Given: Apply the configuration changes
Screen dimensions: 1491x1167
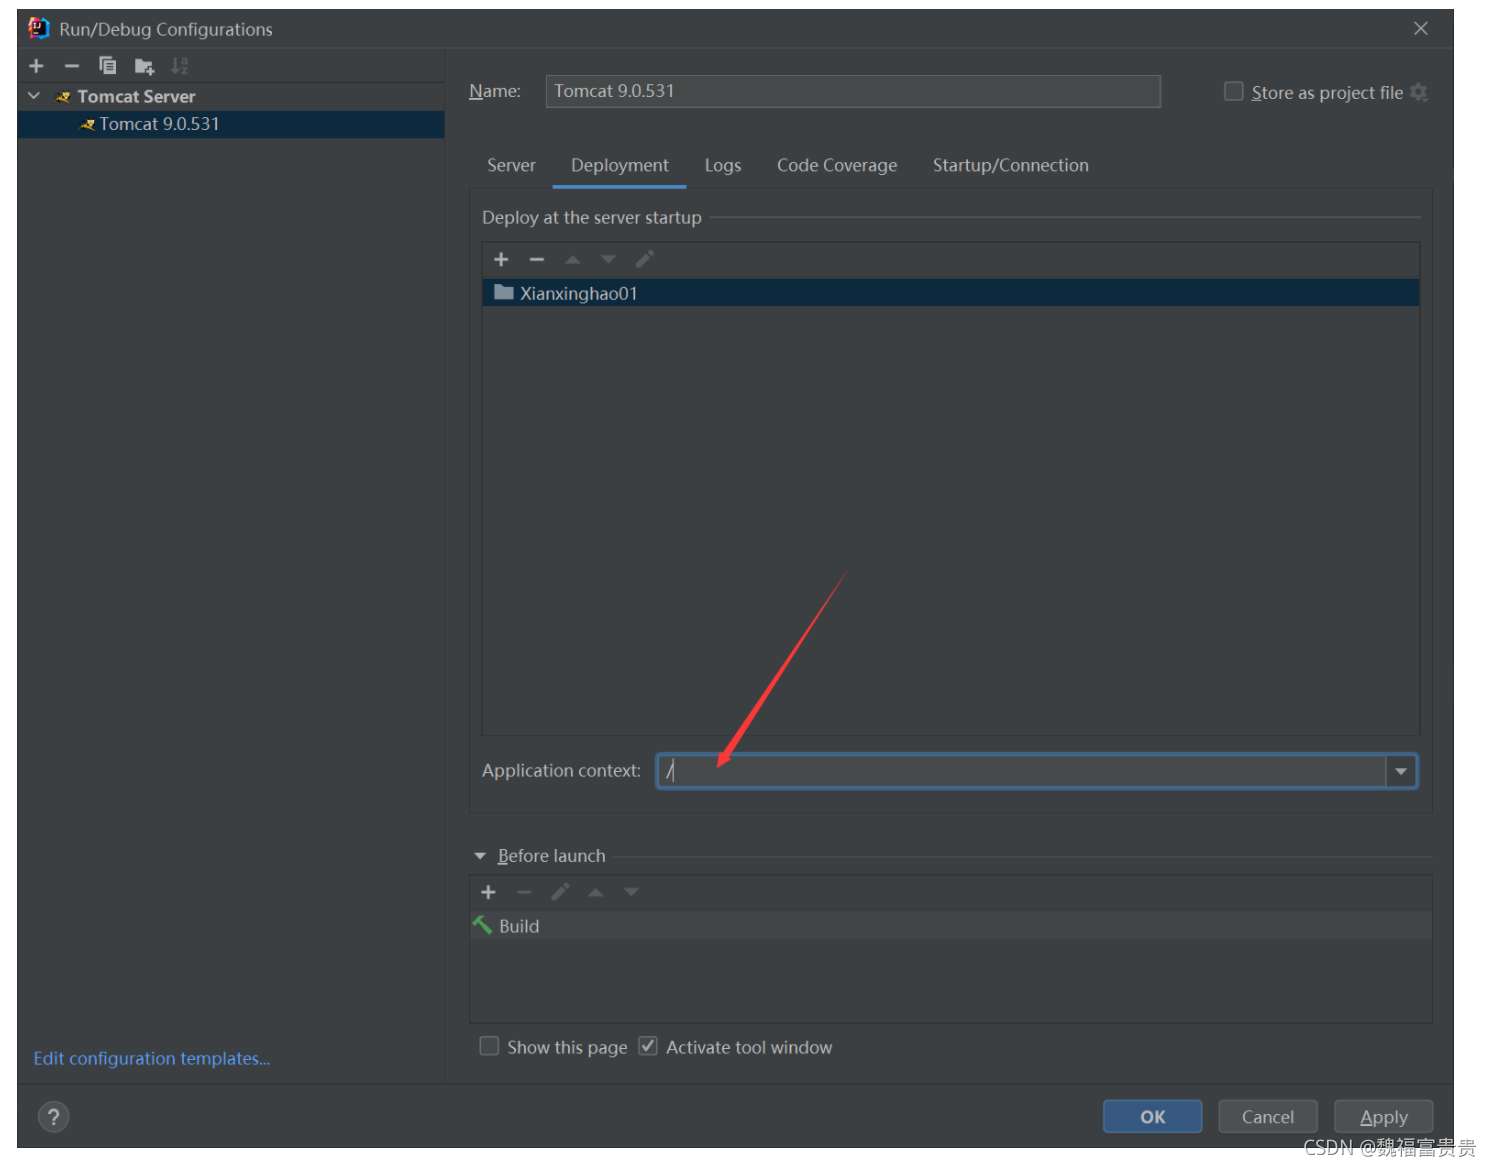Looking at the screenshot, I should click(1384, 1117).
